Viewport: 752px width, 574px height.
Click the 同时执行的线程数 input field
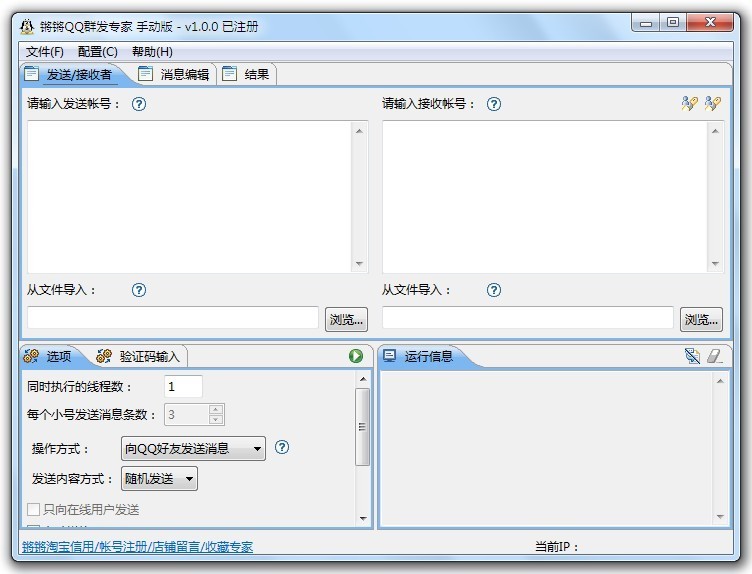[183, 387]
